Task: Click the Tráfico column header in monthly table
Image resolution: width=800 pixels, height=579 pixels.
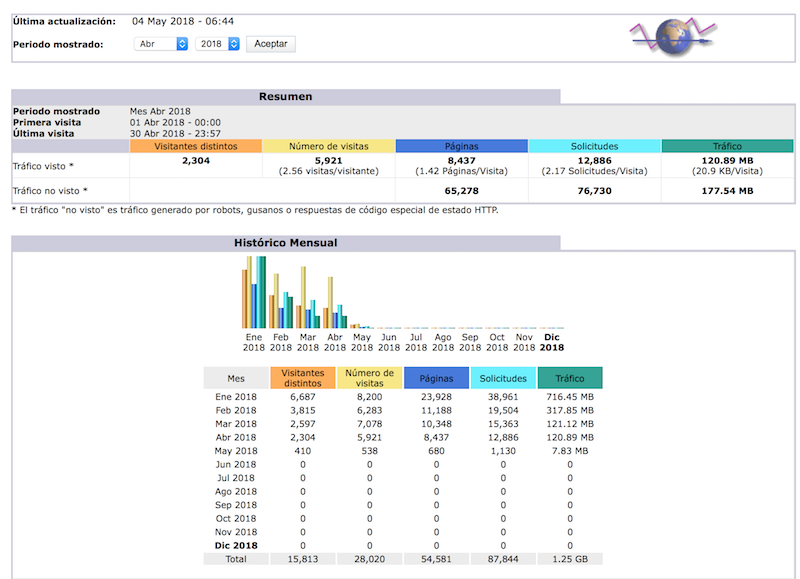Action: (570, 378)
